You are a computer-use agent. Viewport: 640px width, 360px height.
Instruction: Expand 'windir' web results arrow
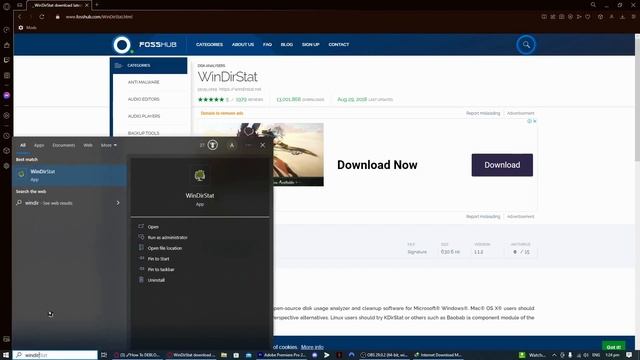point(118,203)
